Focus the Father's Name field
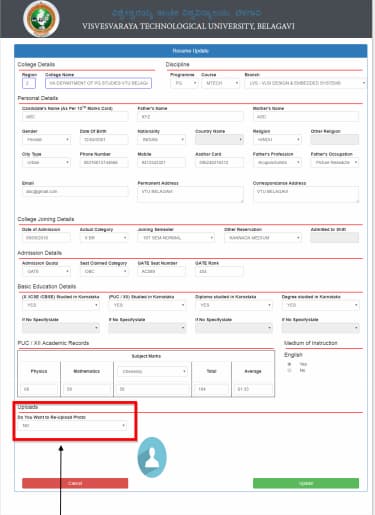Viewport: 375px width, 515px height. click(190, 117)
